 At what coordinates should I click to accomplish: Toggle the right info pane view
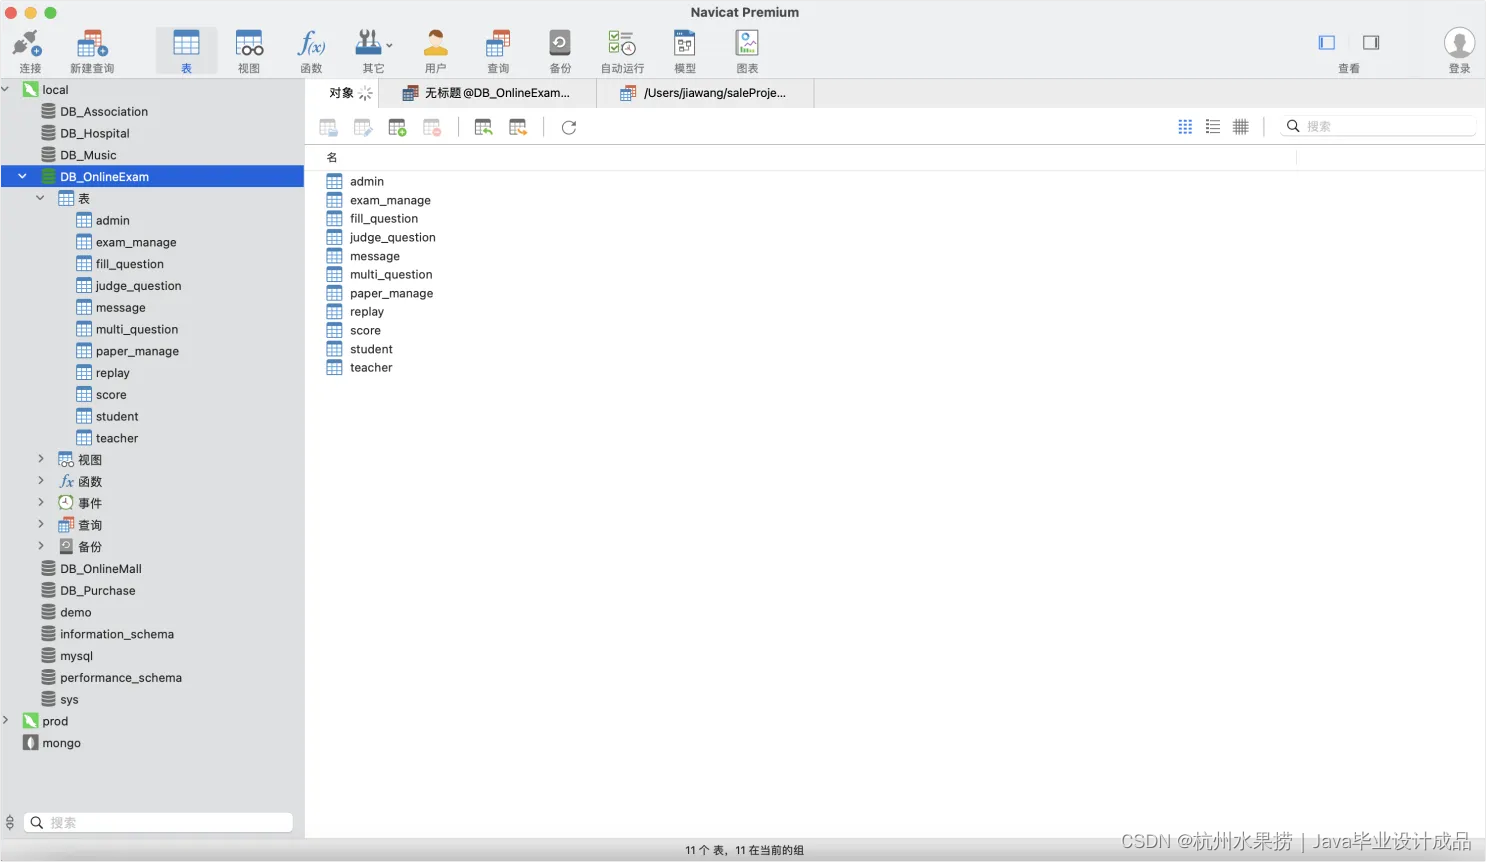[1371, 42]
